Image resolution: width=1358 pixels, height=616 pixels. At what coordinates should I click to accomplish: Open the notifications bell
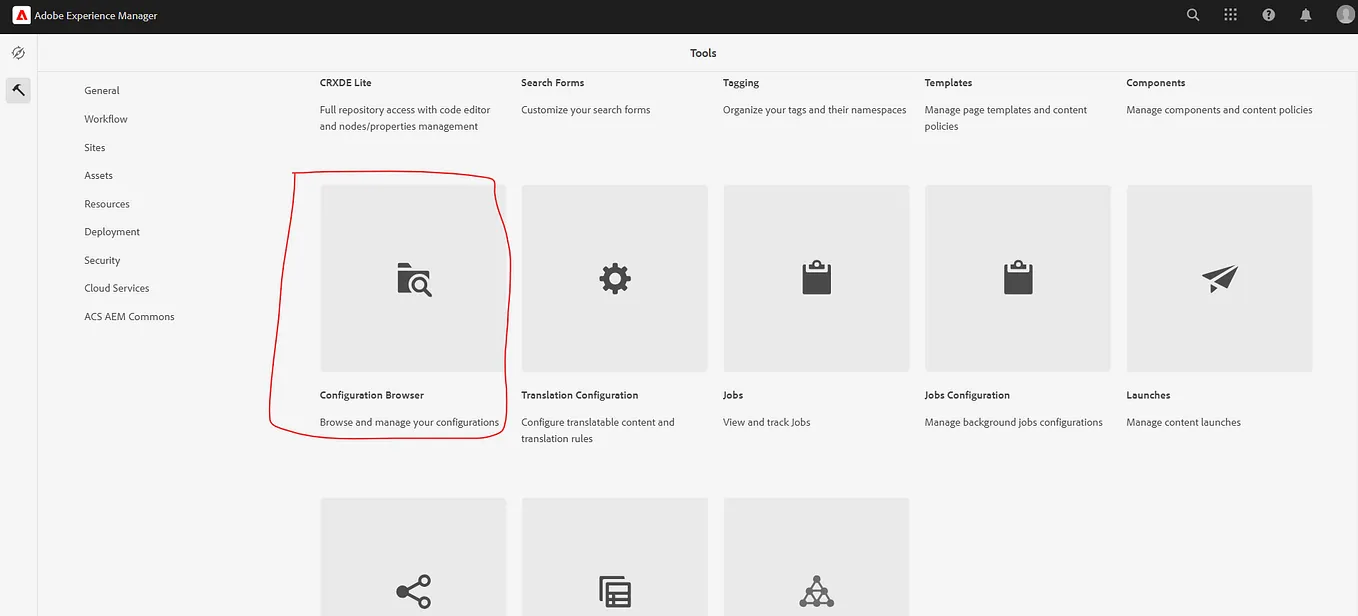pos(1305,14)
